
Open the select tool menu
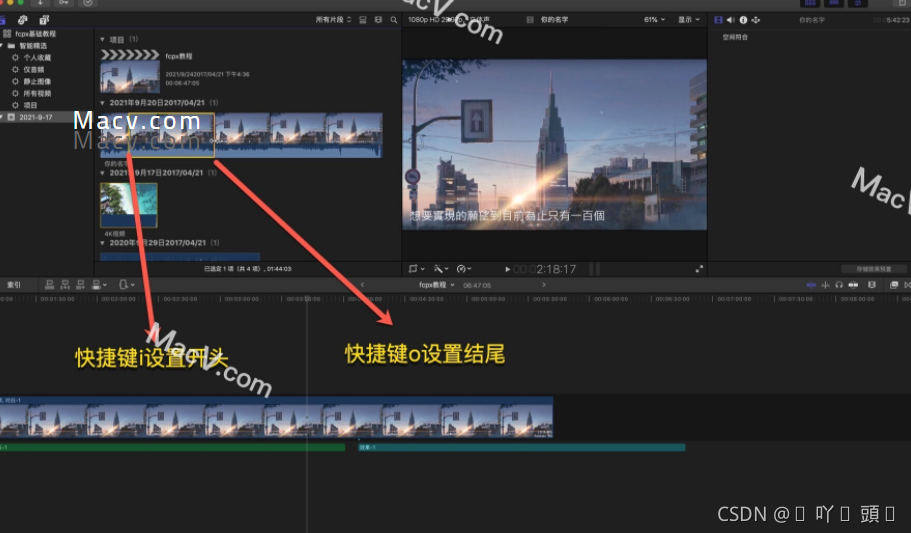(x=127, y=284)
